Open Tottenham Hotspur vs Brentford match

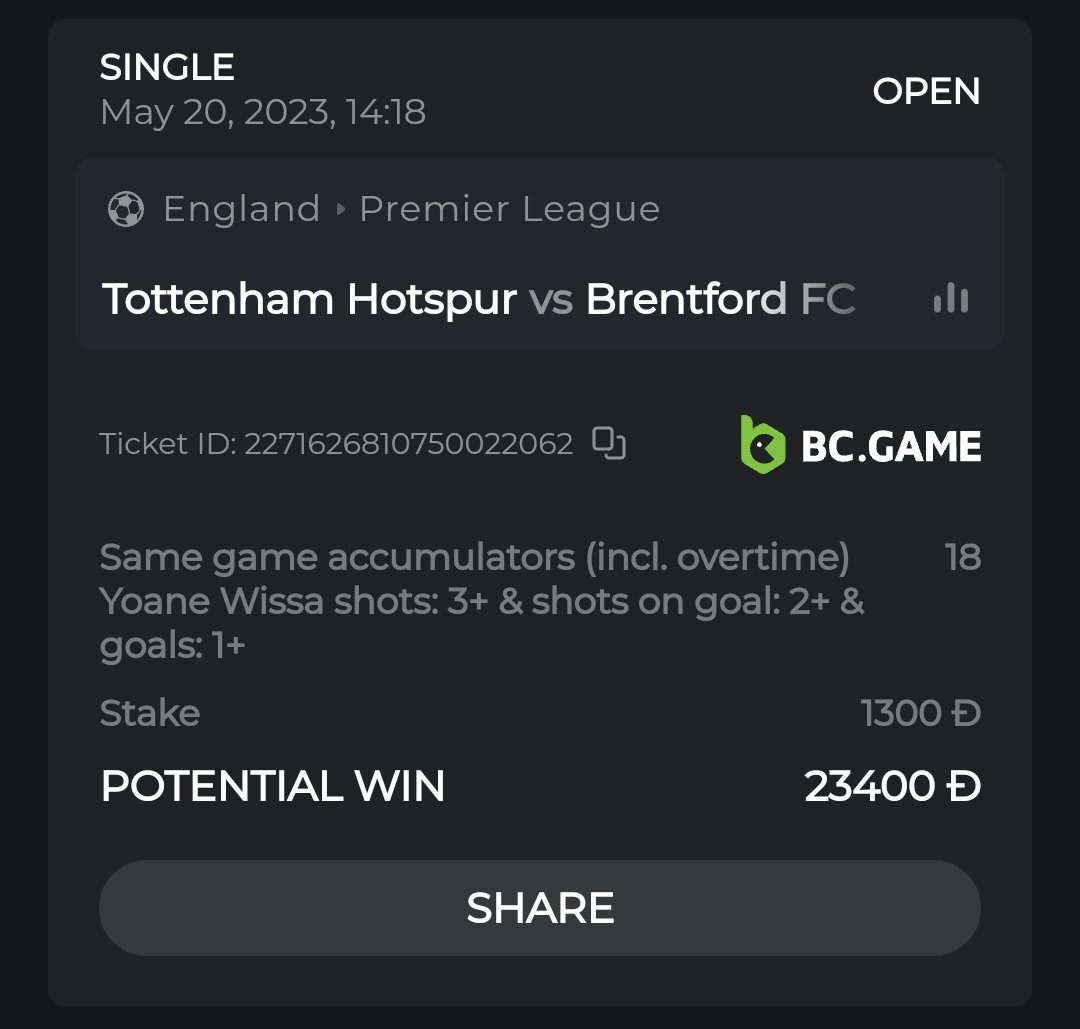pos(478,299)
